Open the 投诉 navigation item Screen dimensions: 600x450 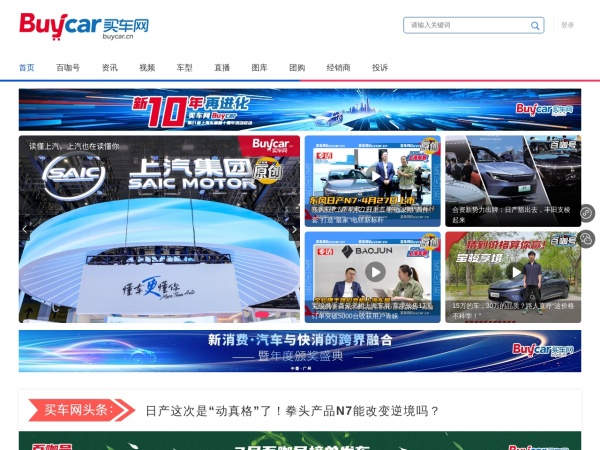coord(380,68)
